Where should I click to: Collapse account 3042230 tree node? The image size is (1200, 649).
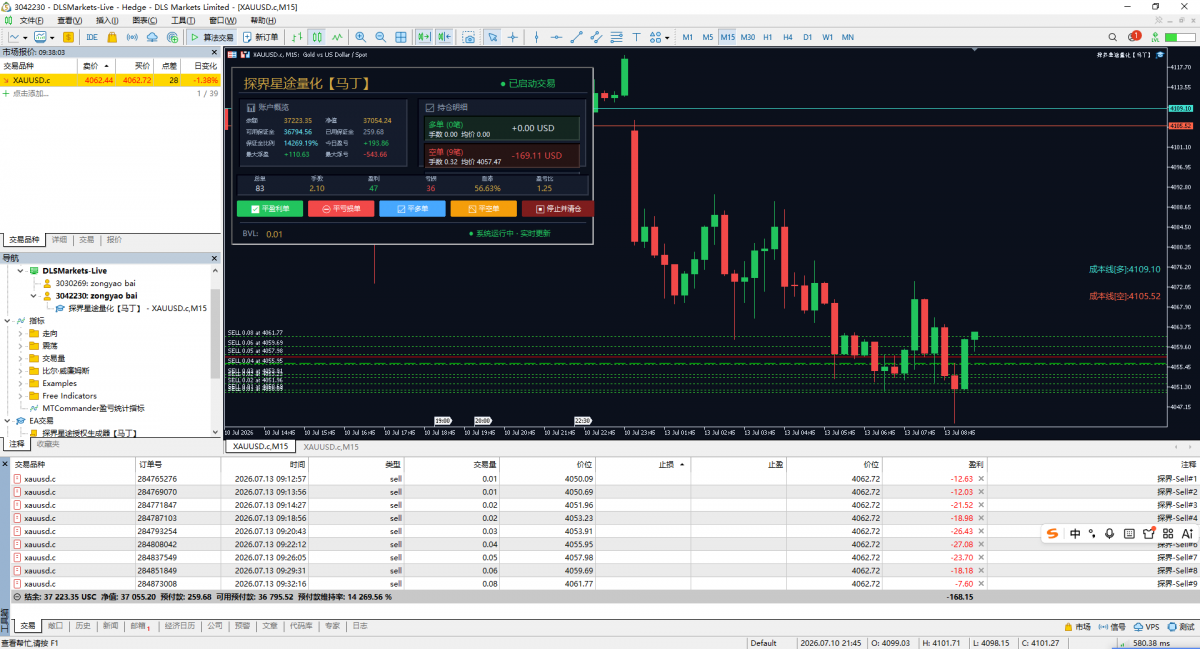coord(33,296)
